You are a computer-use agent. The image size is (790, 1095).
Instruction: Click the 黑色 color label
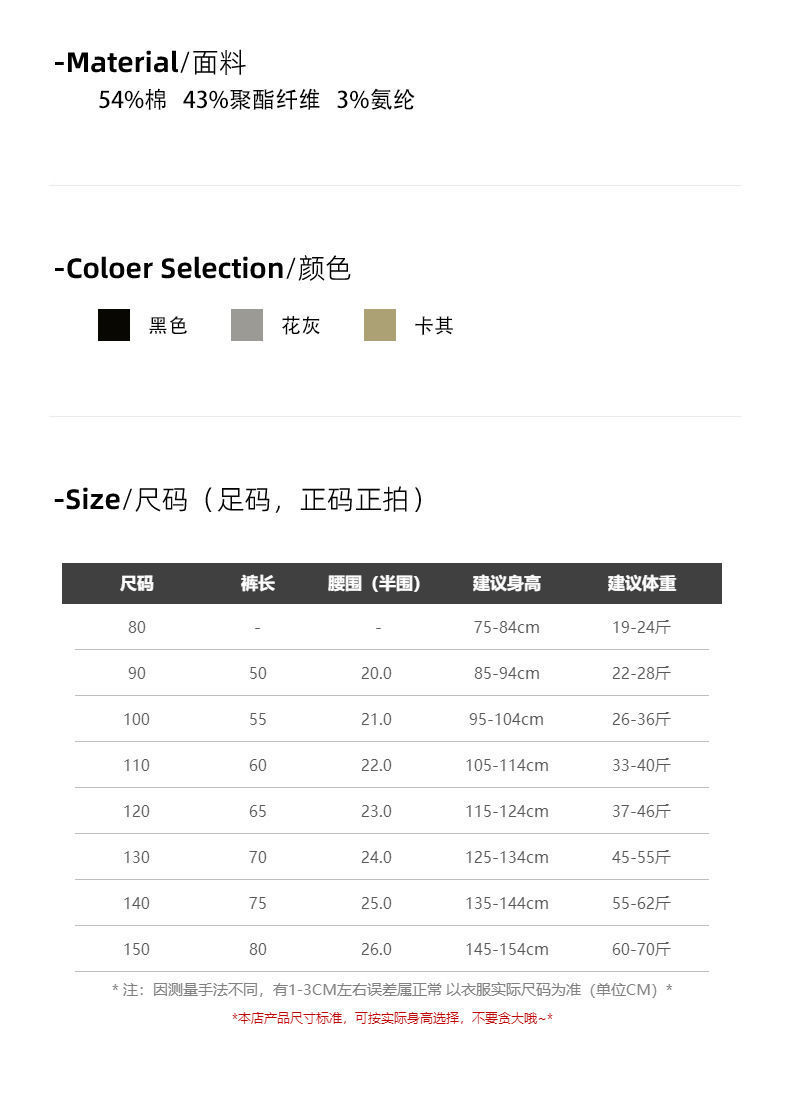tap(168, 326)
